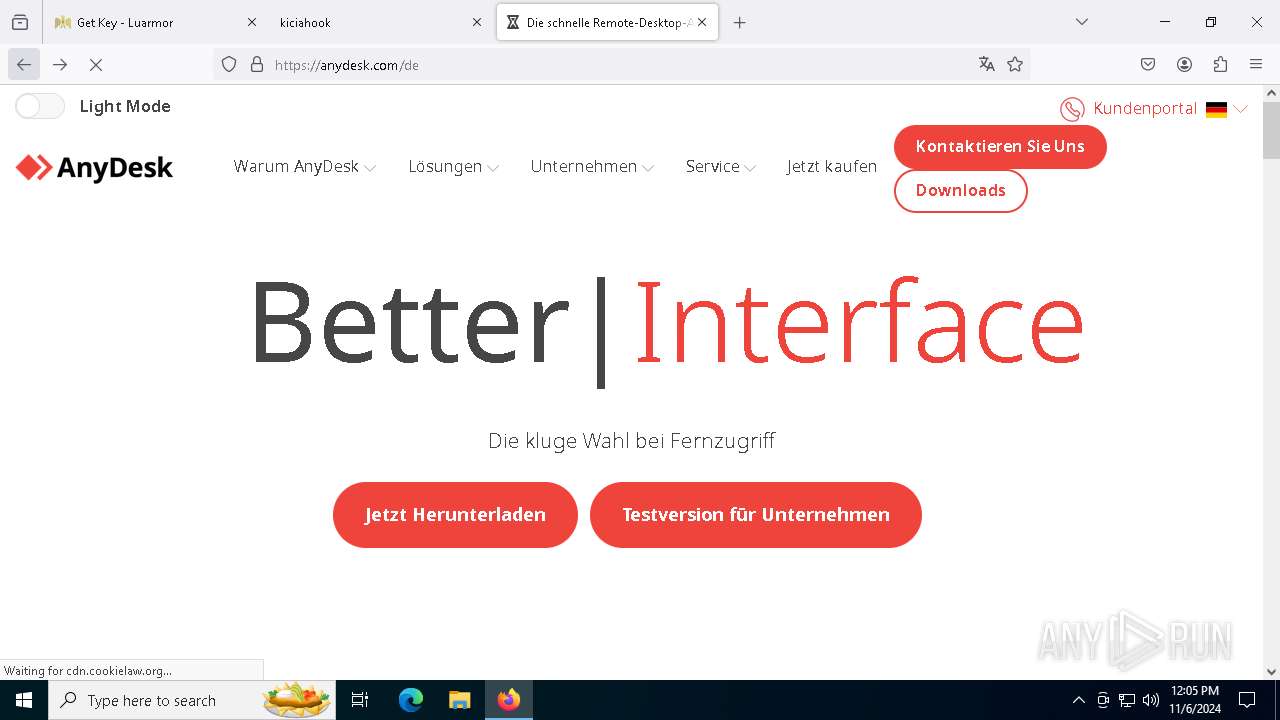Expand the language selector chevron
The height and width of the screenshot is (720, 1280).
(1241, 109)
